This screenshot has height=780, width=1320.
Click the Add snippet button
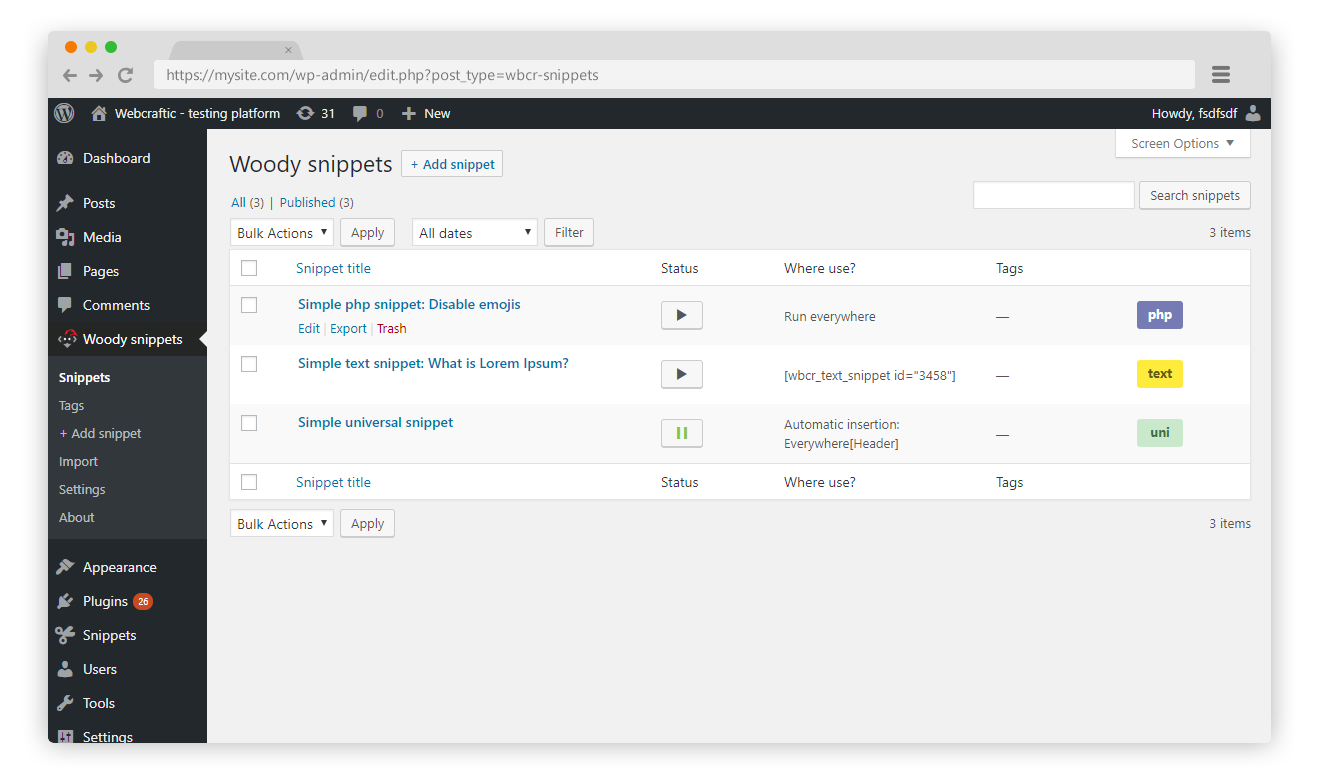point(452,164)
